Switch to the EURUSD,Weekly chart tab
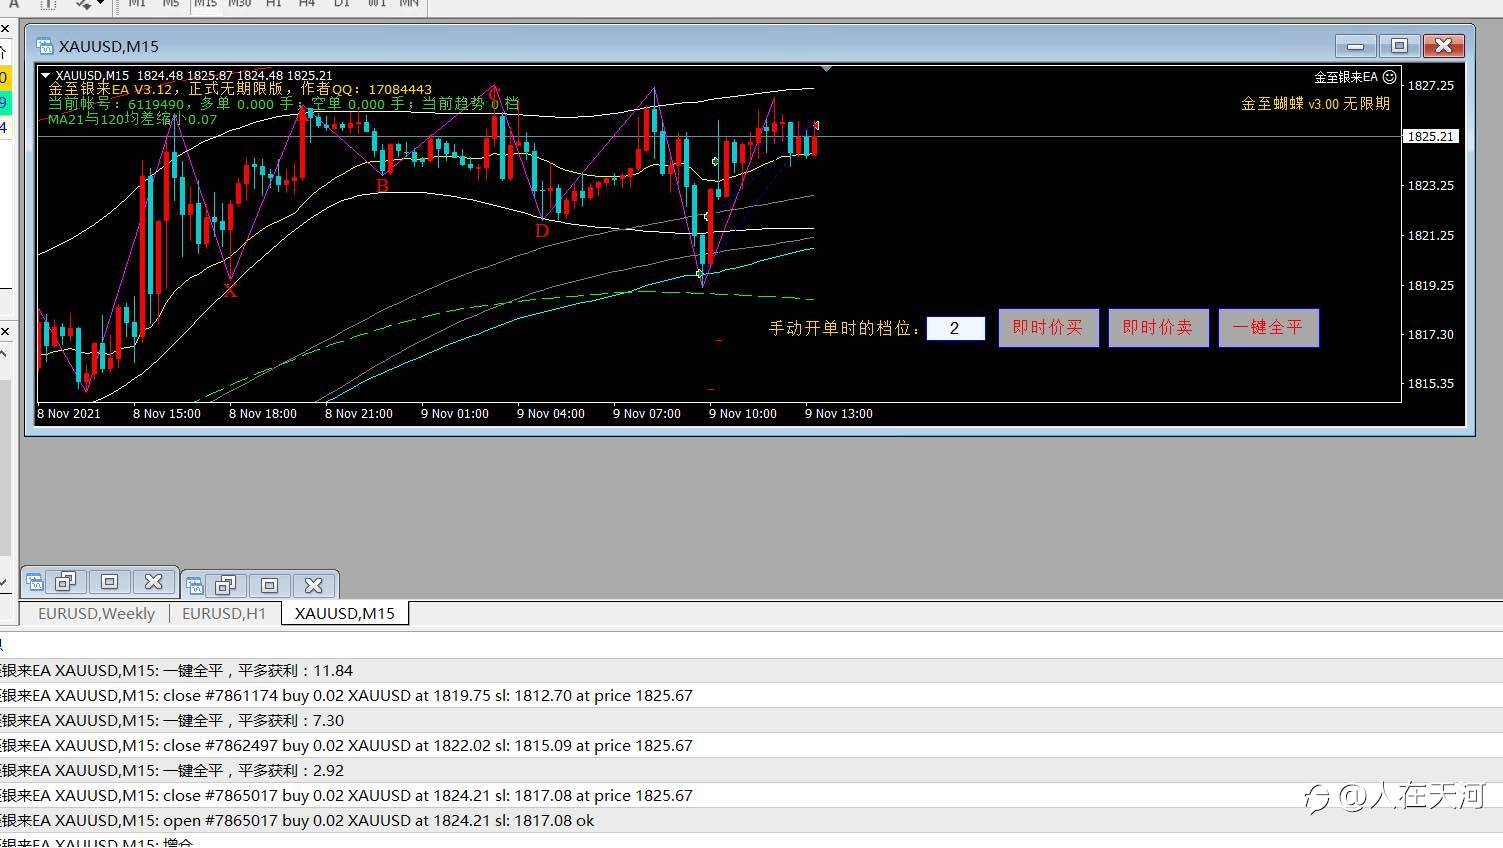The height and width of the screenshot is (848, 1503). pos(96,613)
